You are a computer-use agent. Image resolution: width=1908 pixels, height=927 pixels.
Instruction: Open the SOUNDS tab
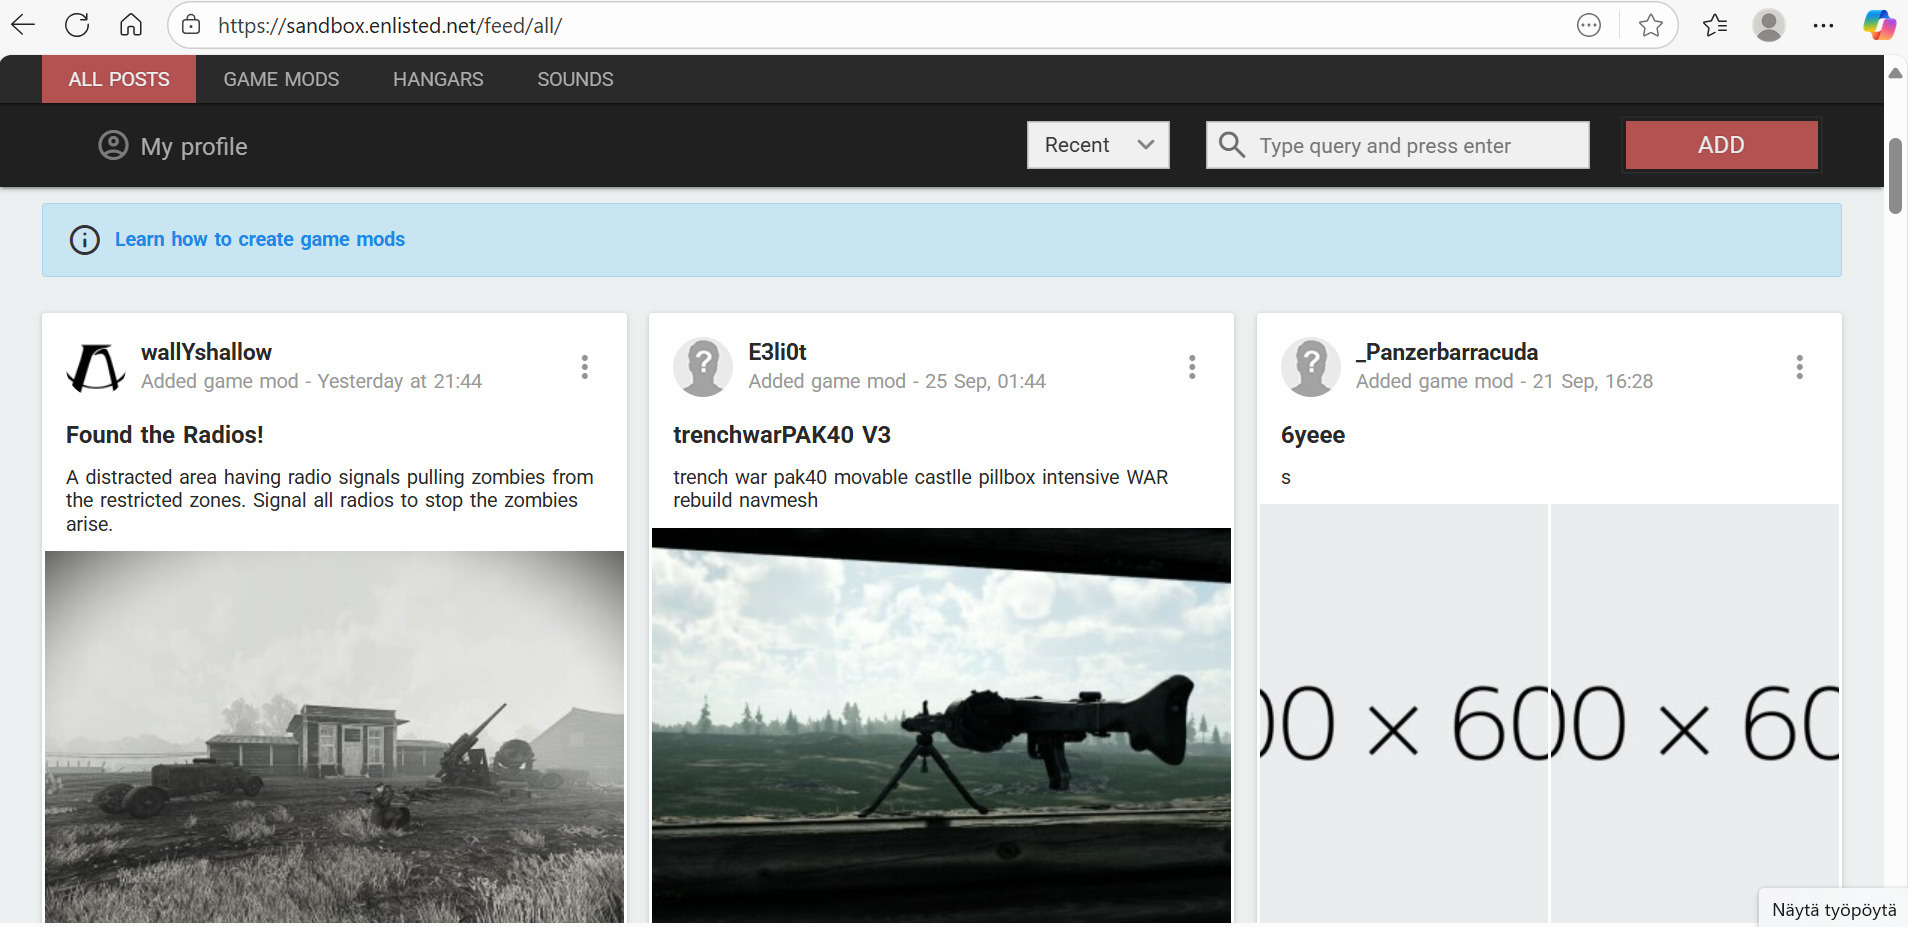[575, 79]
